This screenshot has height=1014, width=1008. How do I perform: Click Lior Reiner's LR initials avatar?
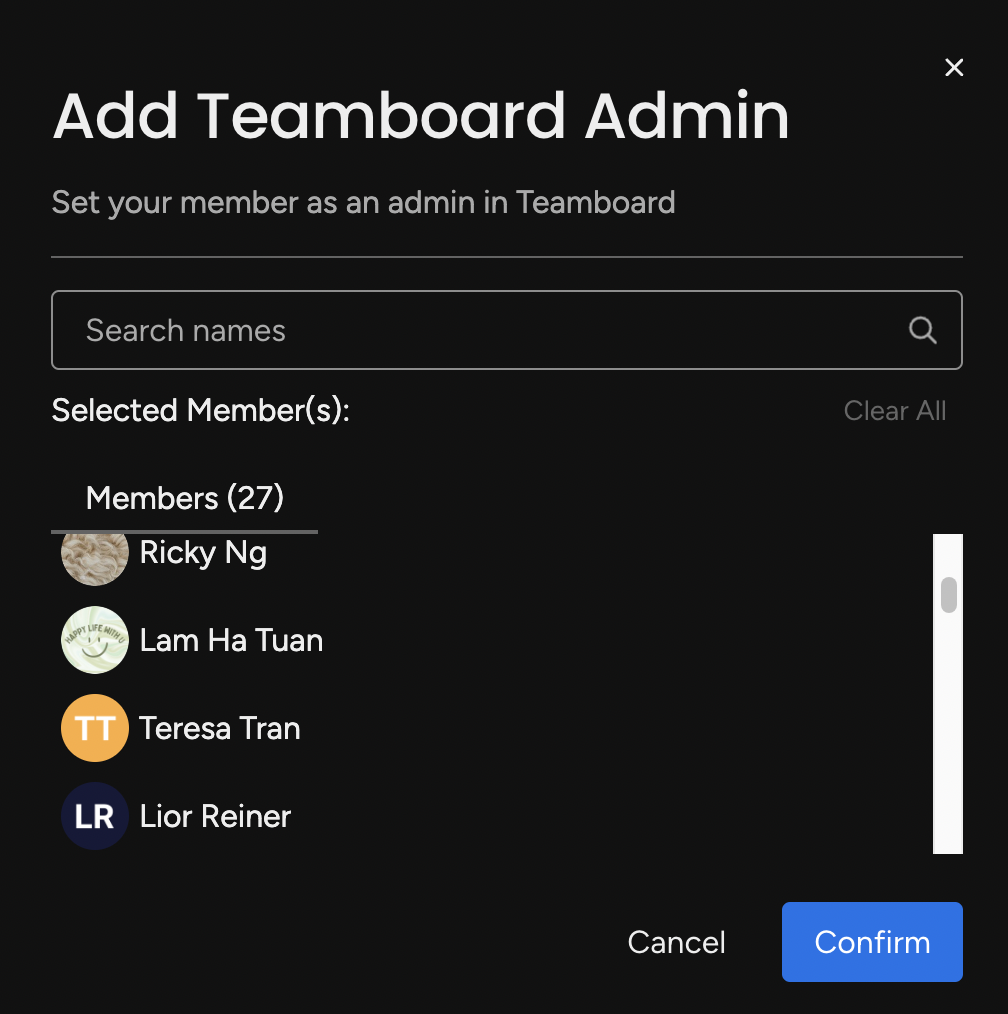[94, 816]
